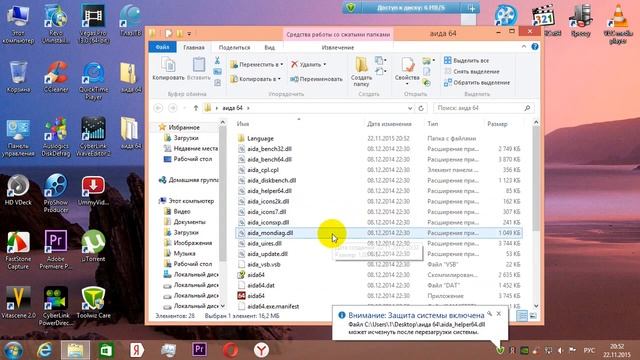
Task: Click the Windows Start button
Action: pyautogui.click(x=13, y=350)
